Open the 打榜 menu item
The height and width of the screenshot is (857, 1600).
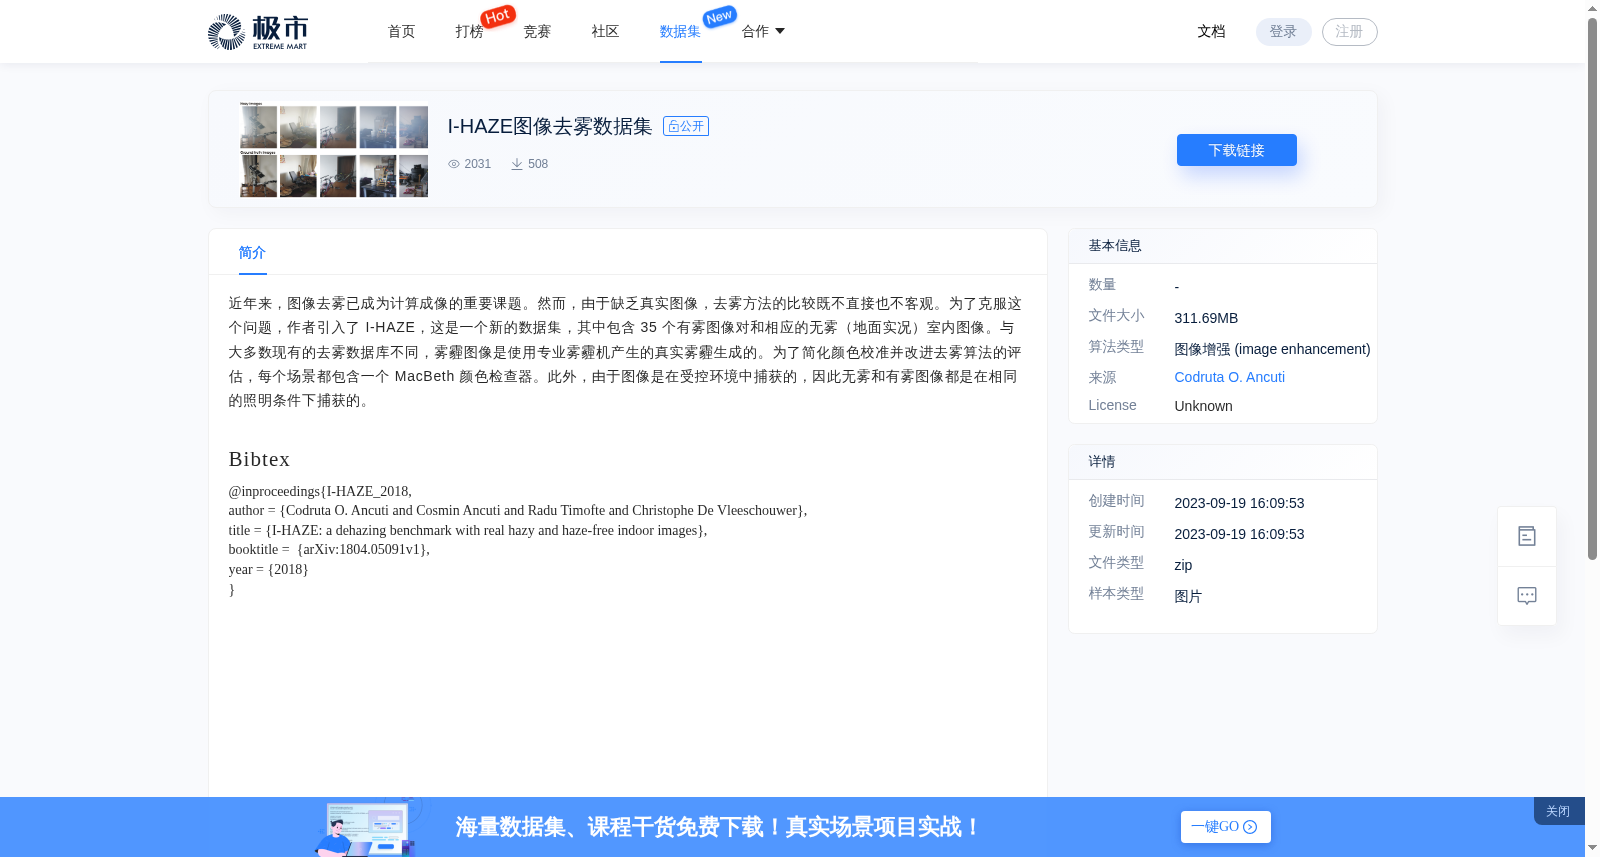tap(469, 32)
